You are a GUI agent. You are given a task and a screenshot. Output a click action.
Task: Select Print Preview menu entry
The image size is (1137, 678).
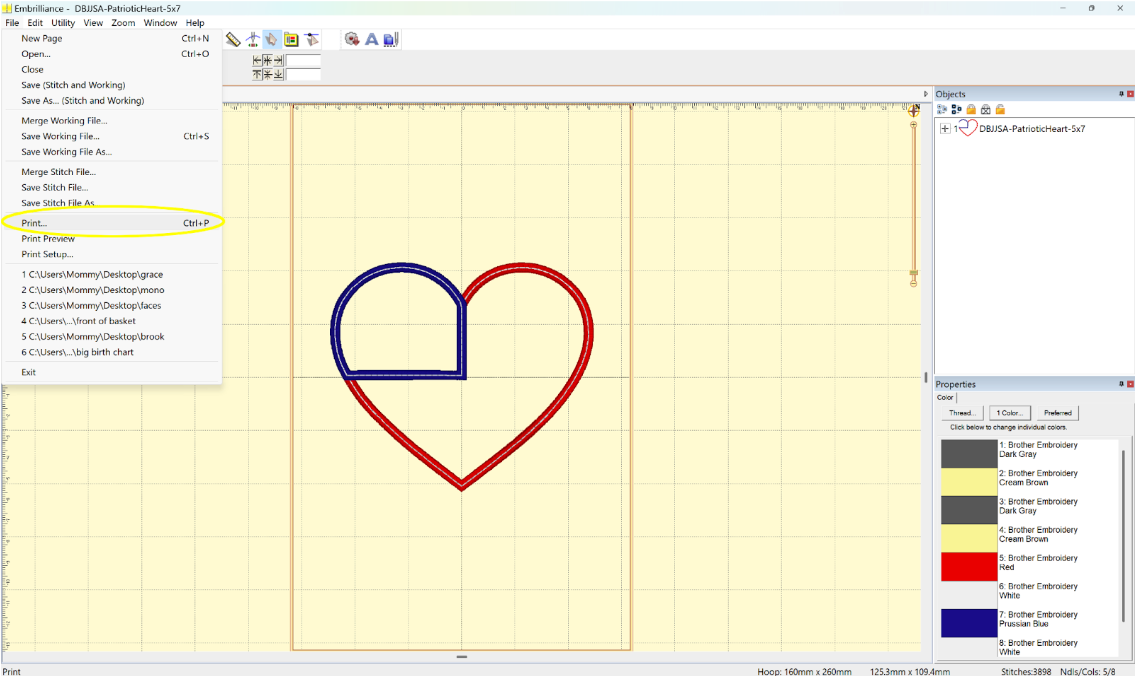coord(48,239)
